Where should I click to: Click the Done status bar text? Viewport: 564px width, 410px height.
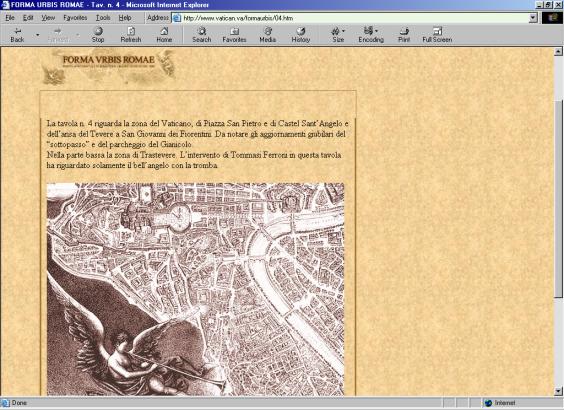19,403
